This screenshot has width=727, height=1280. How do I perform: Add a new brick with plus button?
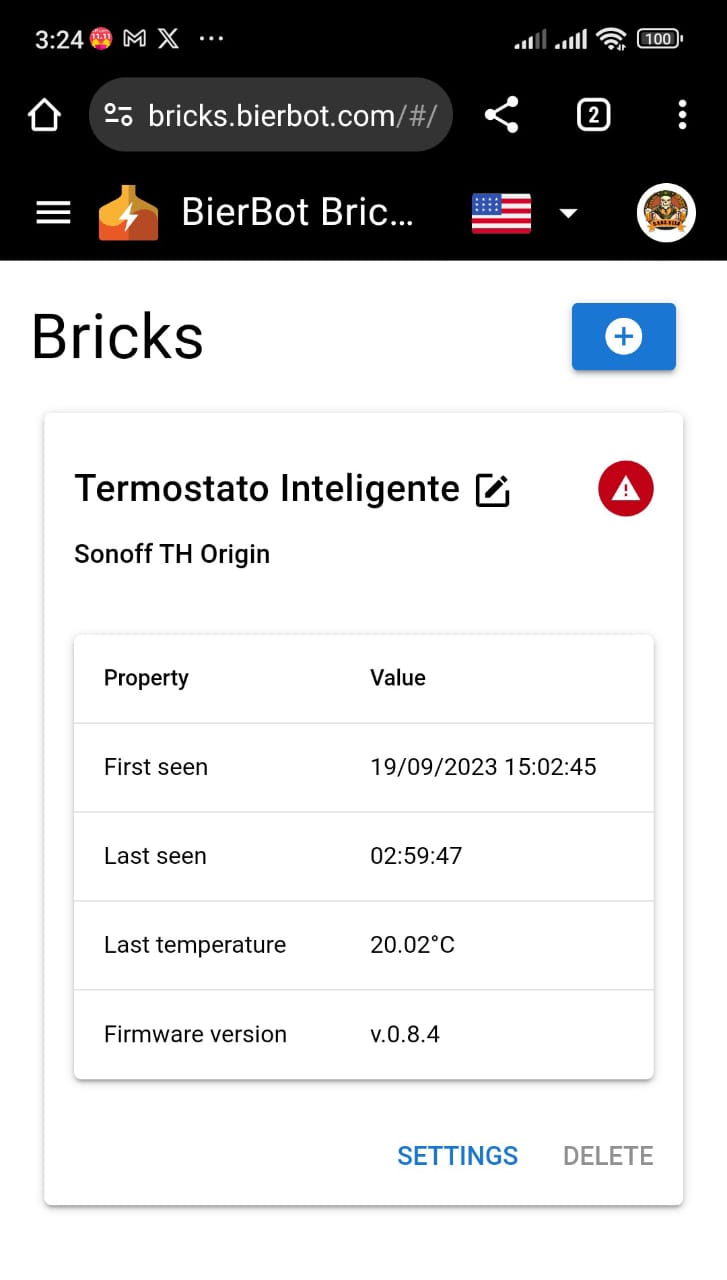[x=624, y=337]
